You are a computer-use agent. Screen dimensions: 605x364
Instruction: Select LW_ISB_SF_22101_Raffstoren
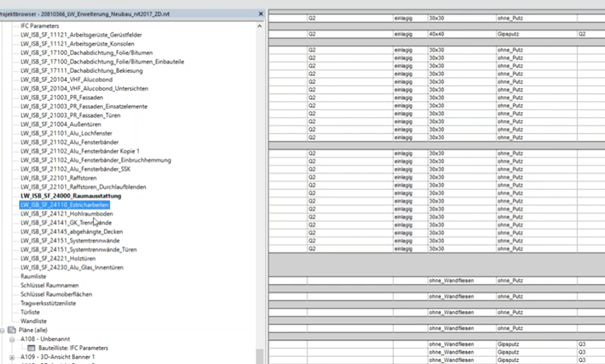59,178
